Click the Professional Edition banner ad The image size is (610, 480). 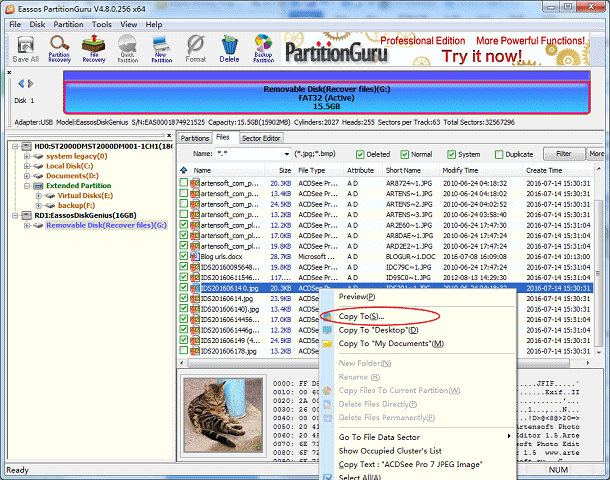[435, 49]
